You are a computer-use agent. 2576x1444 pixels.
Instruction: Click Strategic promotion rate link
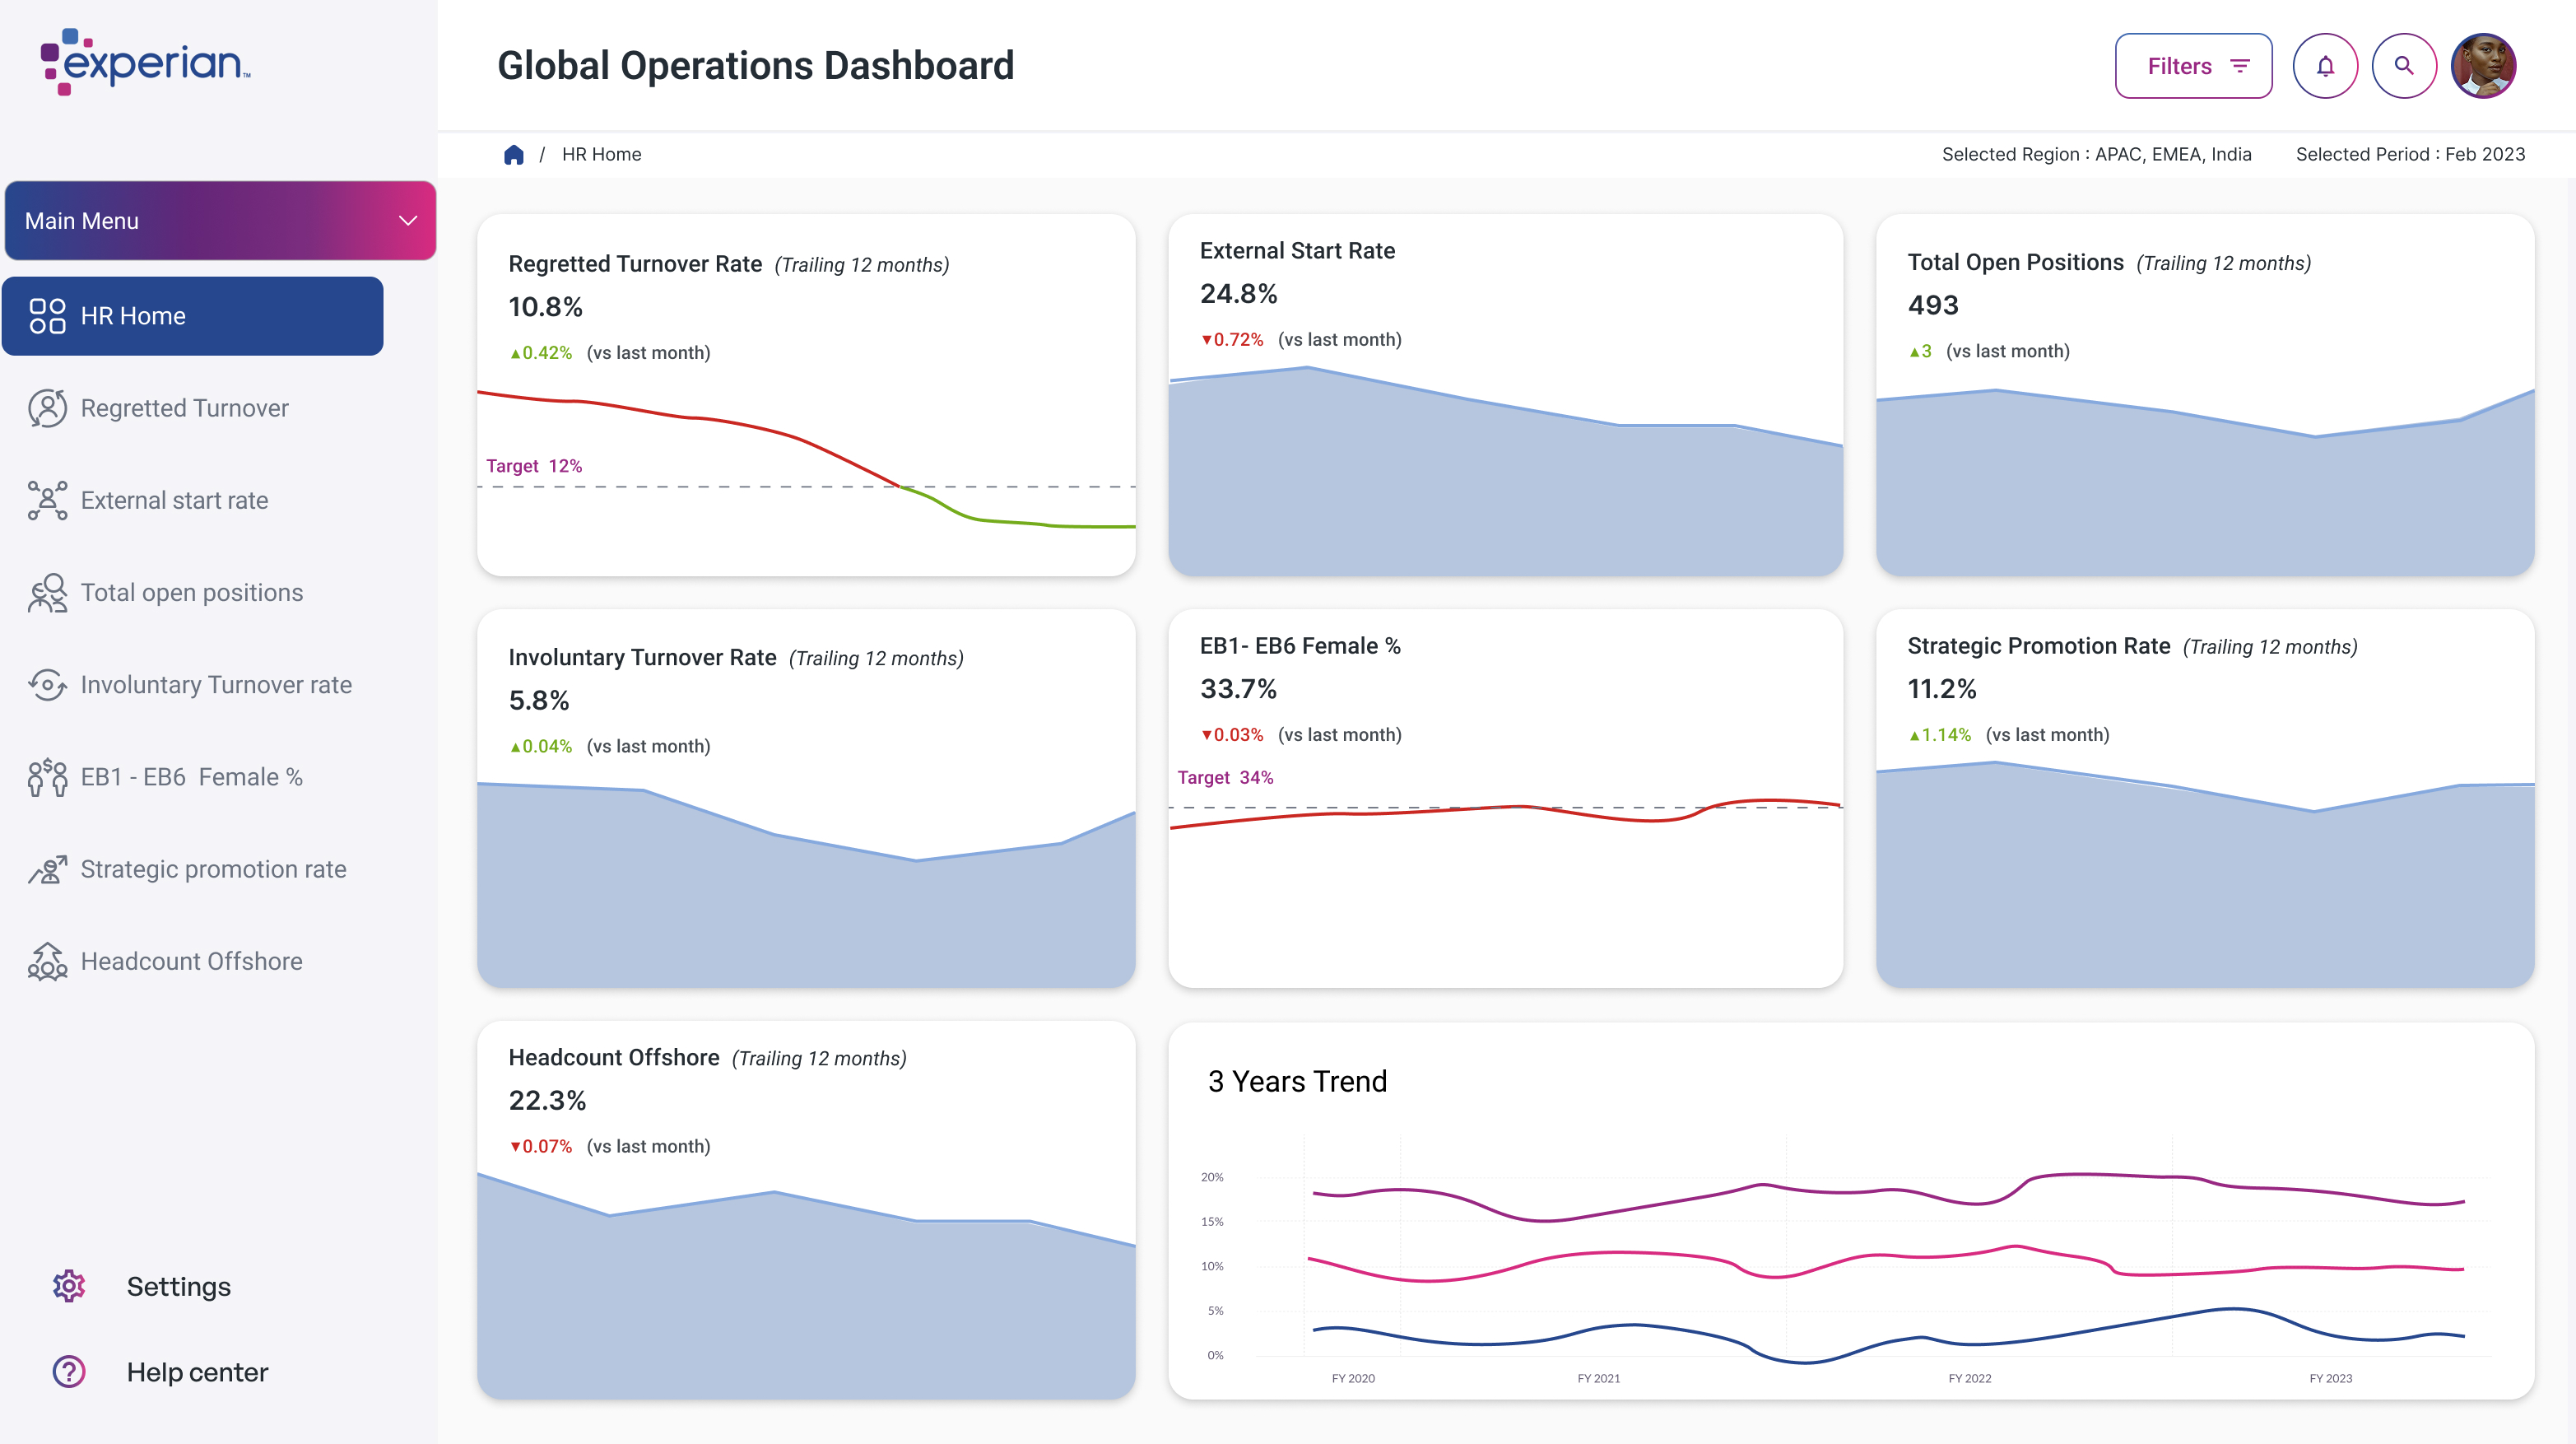point(213,869)
